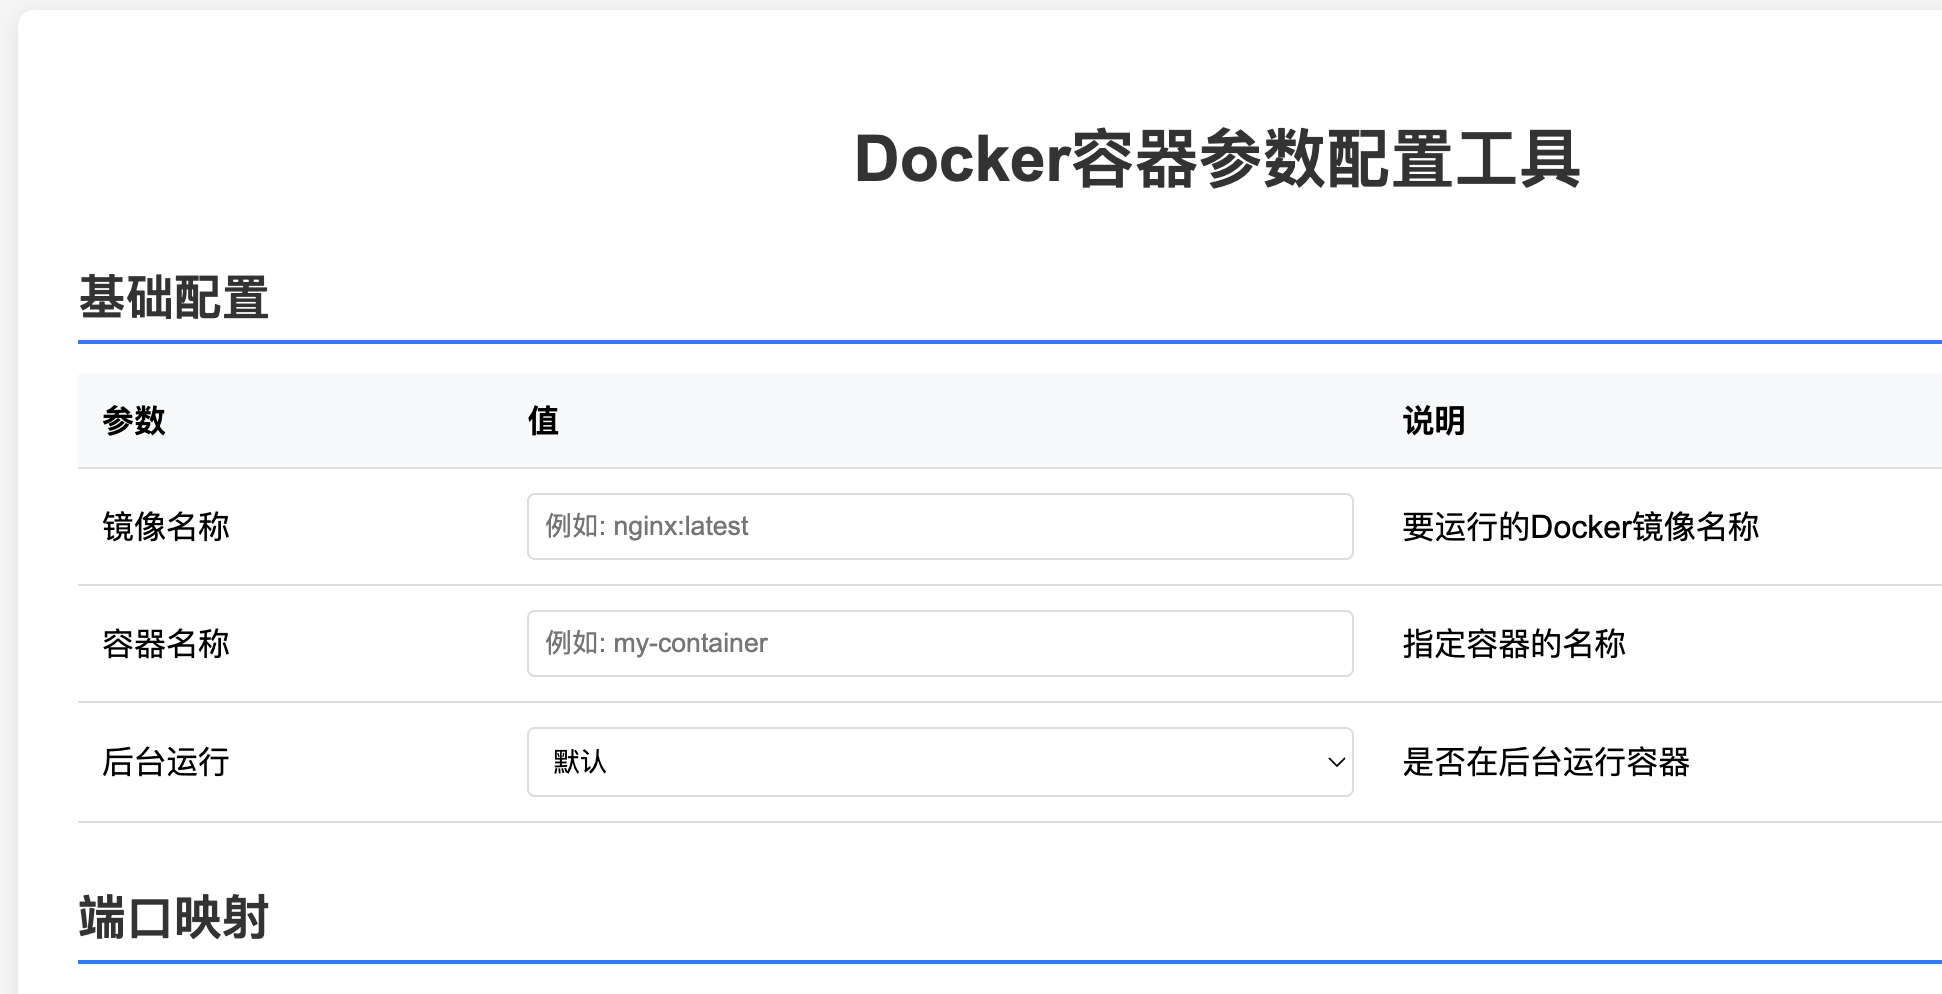
Task: Click the Docker容器参数配置工具 page title
Action: (x=1216, y=160)
